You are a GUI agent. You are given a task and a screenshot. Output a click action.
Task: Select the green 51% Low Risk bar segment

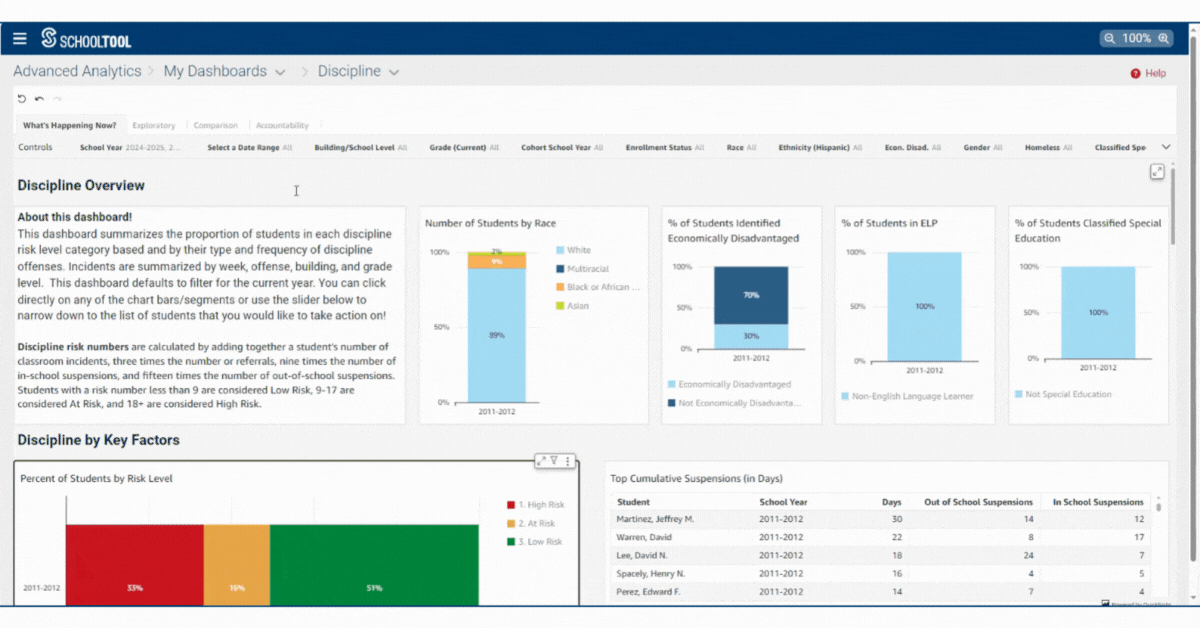(374, 564)
